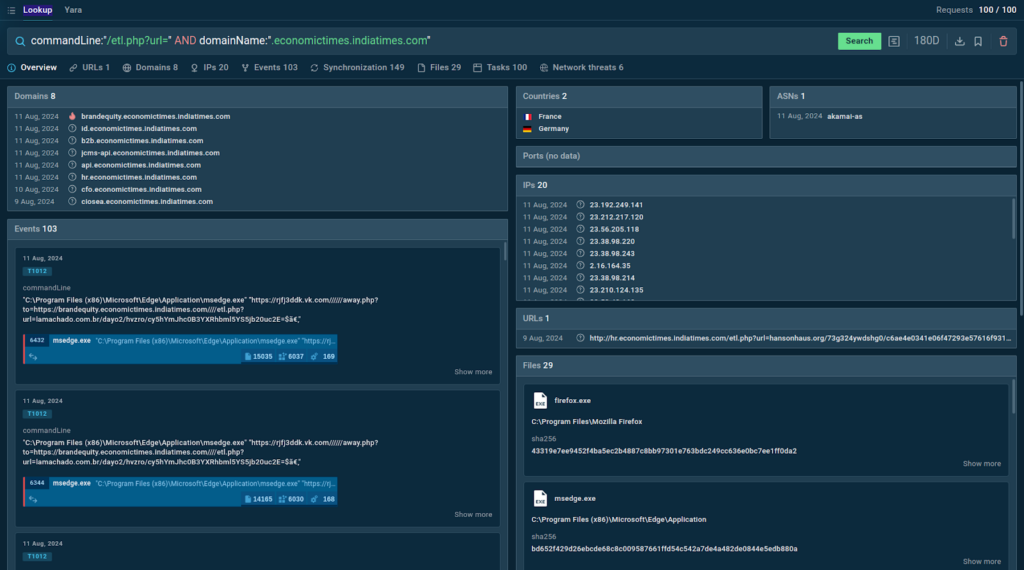Click flame icon next to brandequity domain
The height and width of the screenshot is (570, 1024).
[71, 117]
